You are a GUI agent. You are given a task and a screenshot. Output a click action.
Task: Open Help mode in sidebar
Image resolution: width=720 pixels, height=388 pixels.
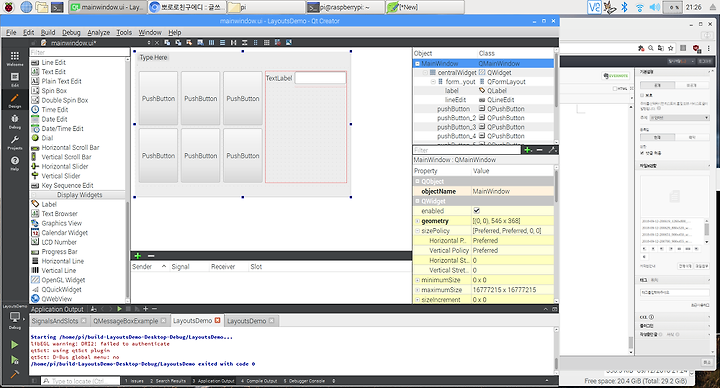click(15, 163)
